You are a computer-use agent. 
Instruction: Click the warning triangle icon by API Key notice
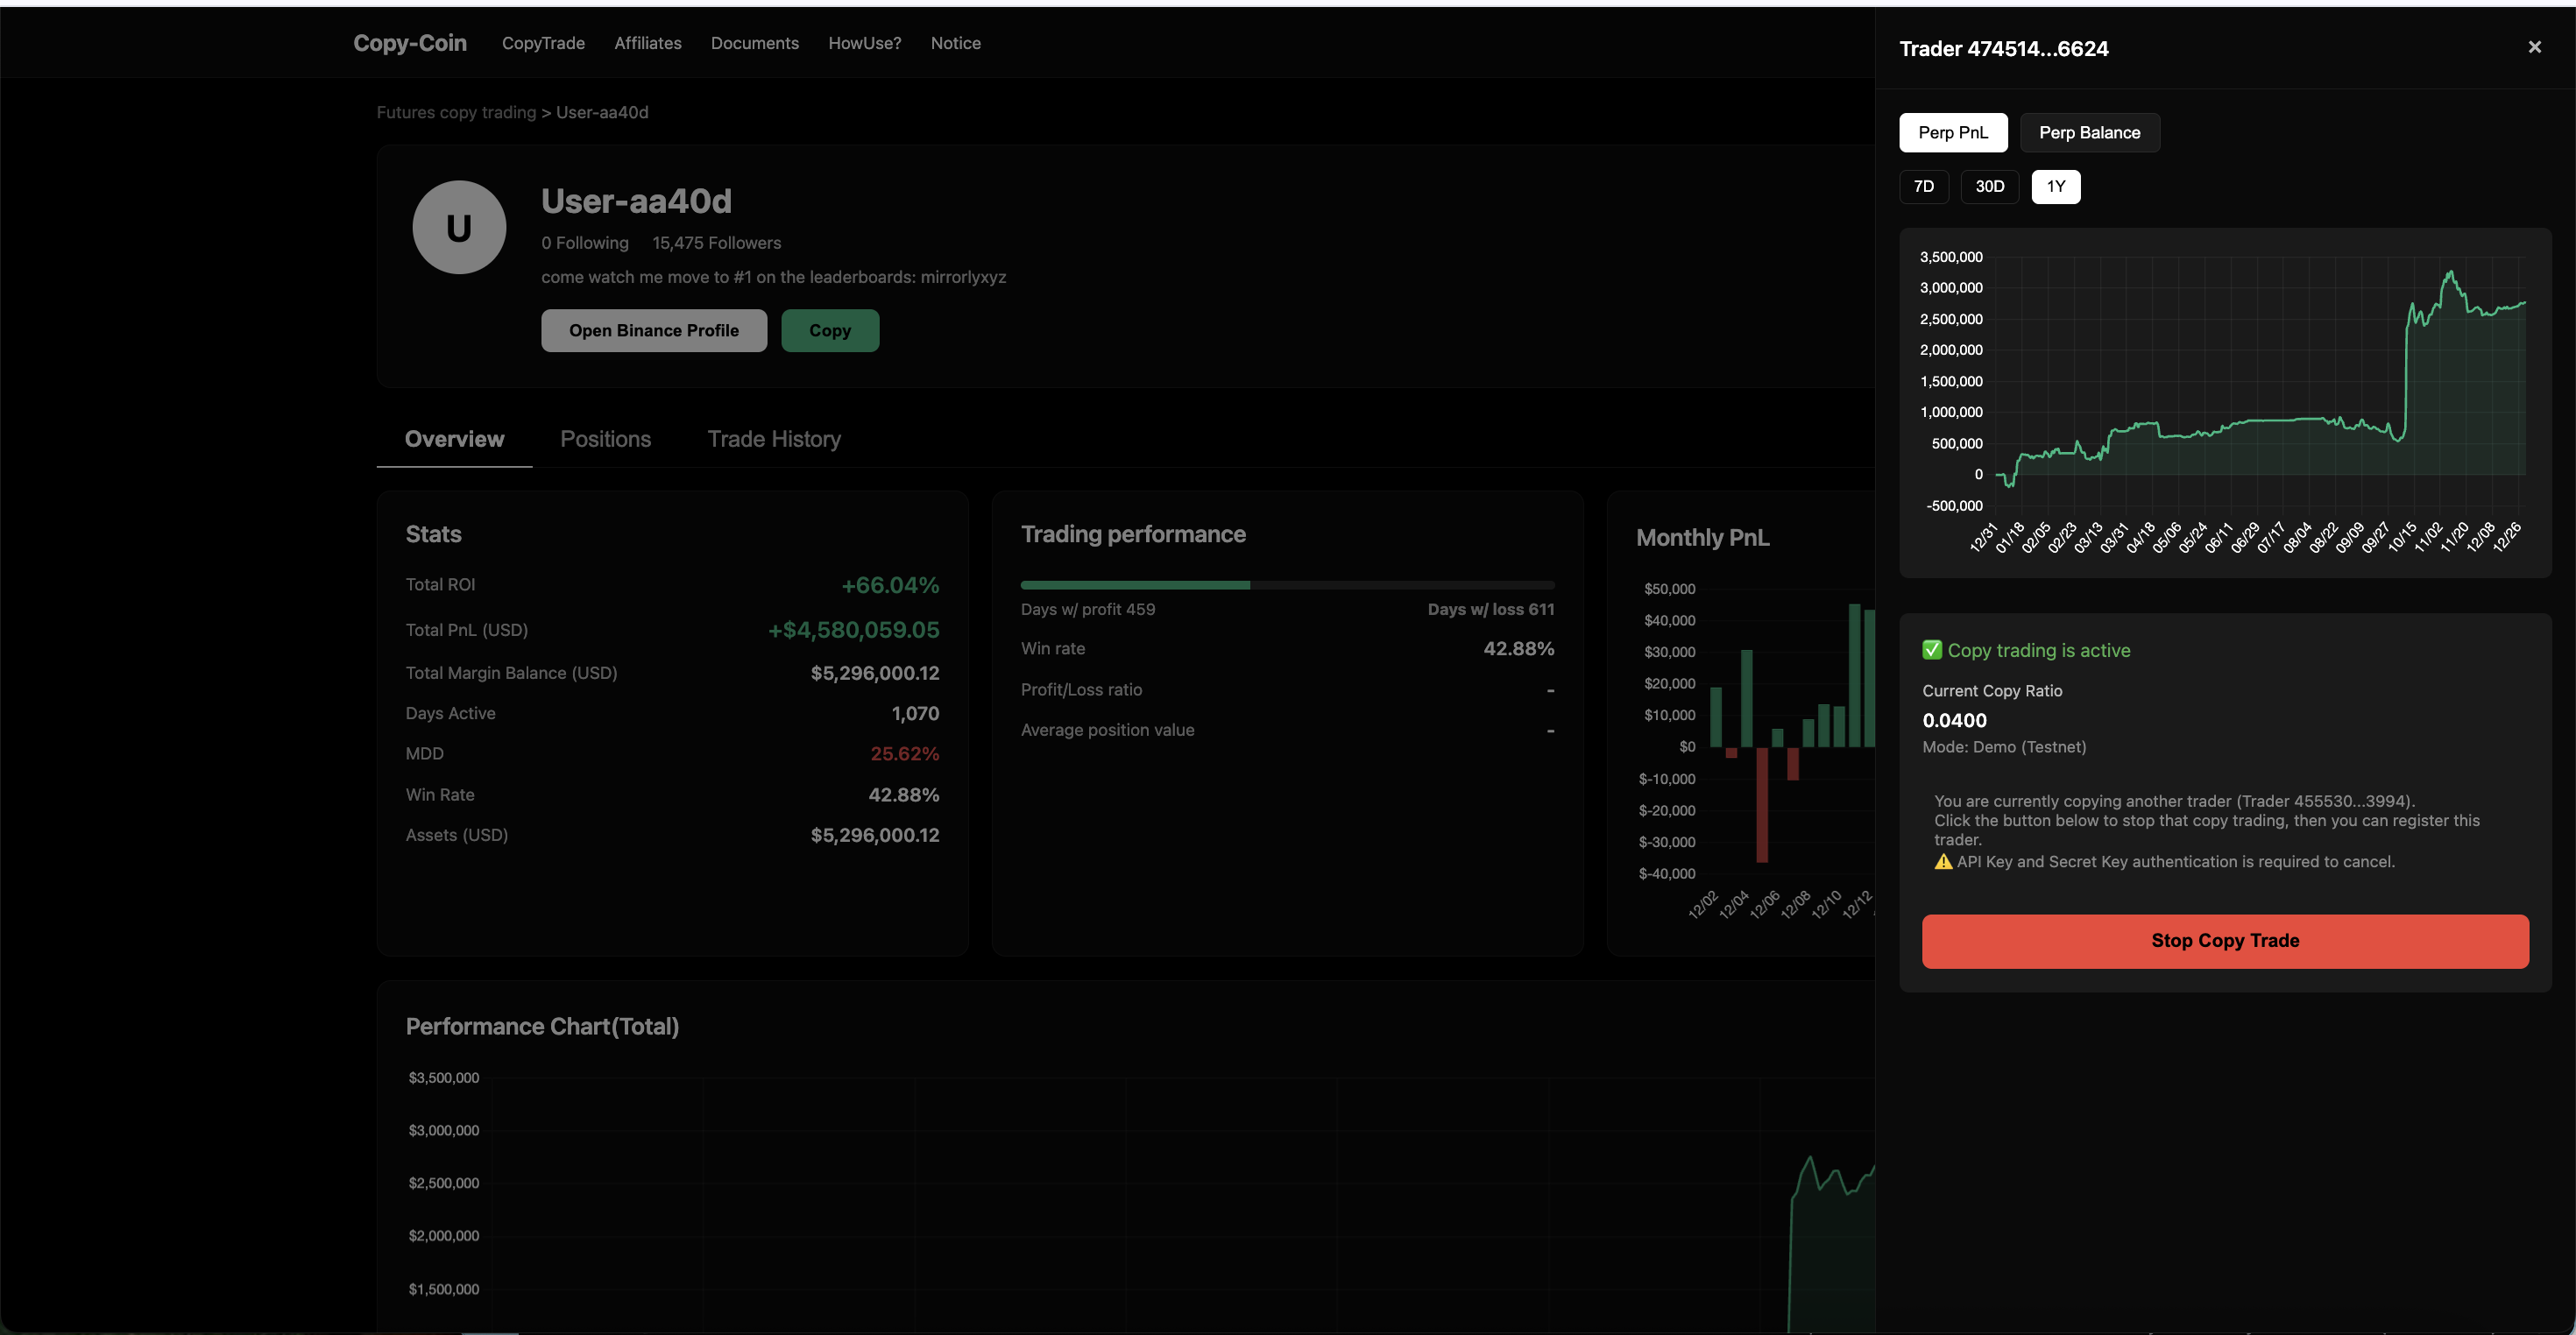pyautogui.click(x=1943, y=862)
